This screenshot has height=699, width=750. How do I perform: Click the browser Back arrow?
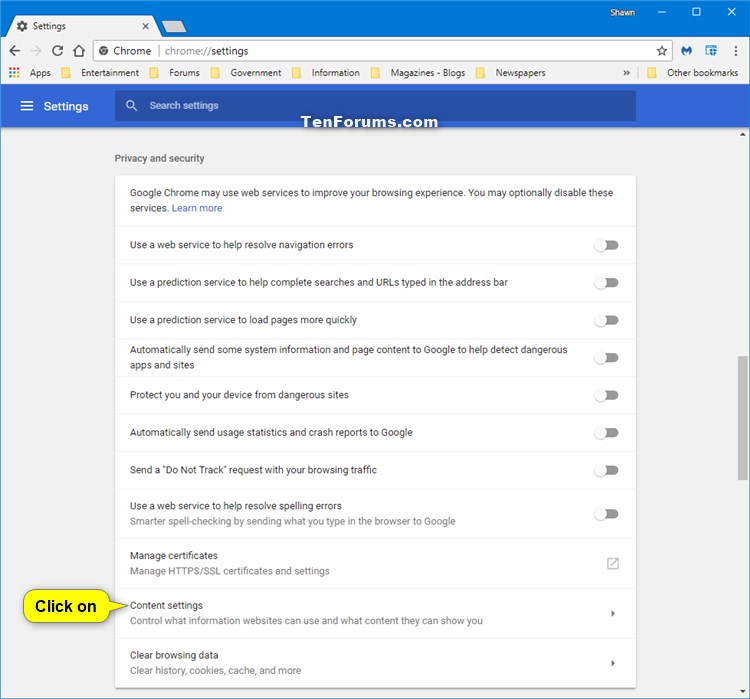coord(15,51)
